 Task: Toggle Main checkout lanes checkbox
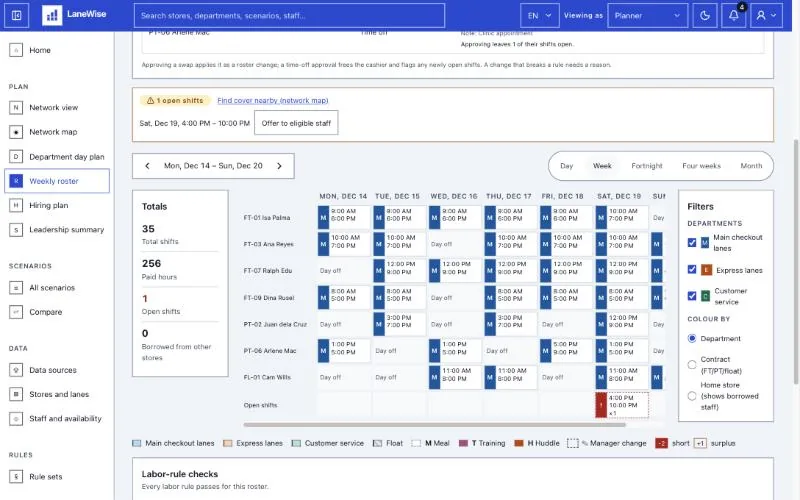tap(692, 243)
